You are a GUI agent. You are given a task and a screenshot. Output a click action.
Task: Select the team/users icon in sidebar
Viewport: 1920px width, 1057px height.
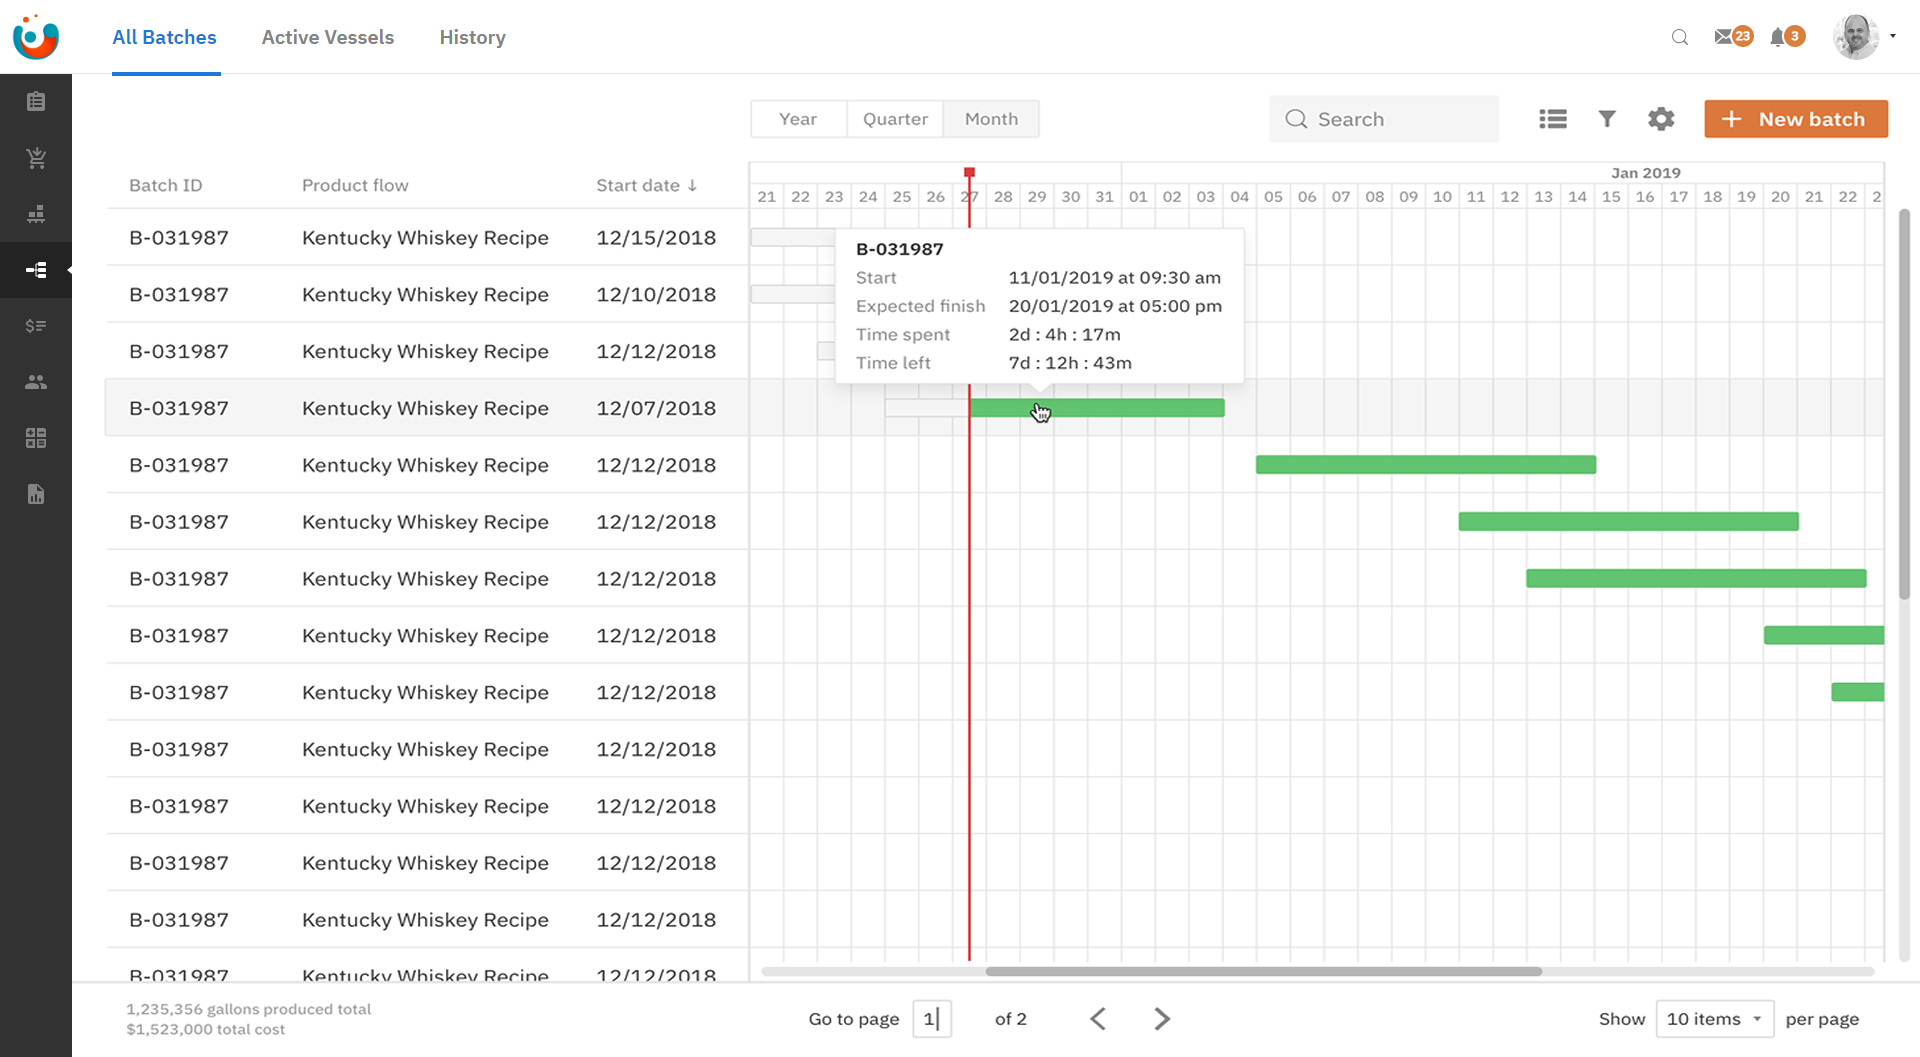tap(36, 381)
